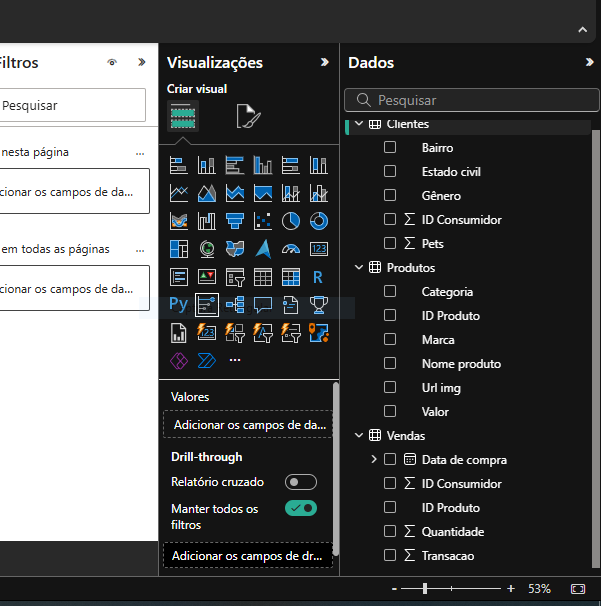Select the donut chart visual

click(319, 221)
